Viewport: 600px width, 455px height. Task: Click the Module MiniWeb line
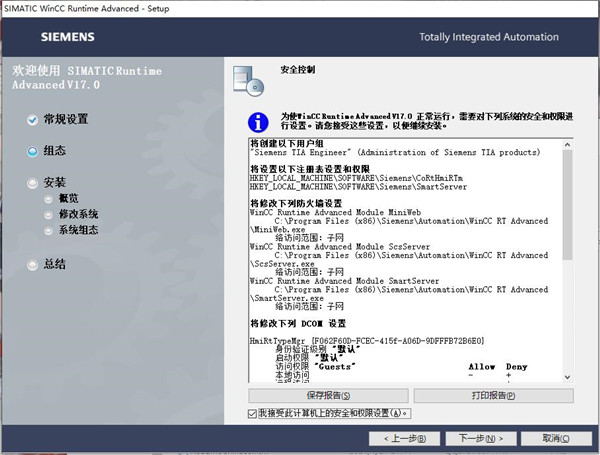(336, 212)
